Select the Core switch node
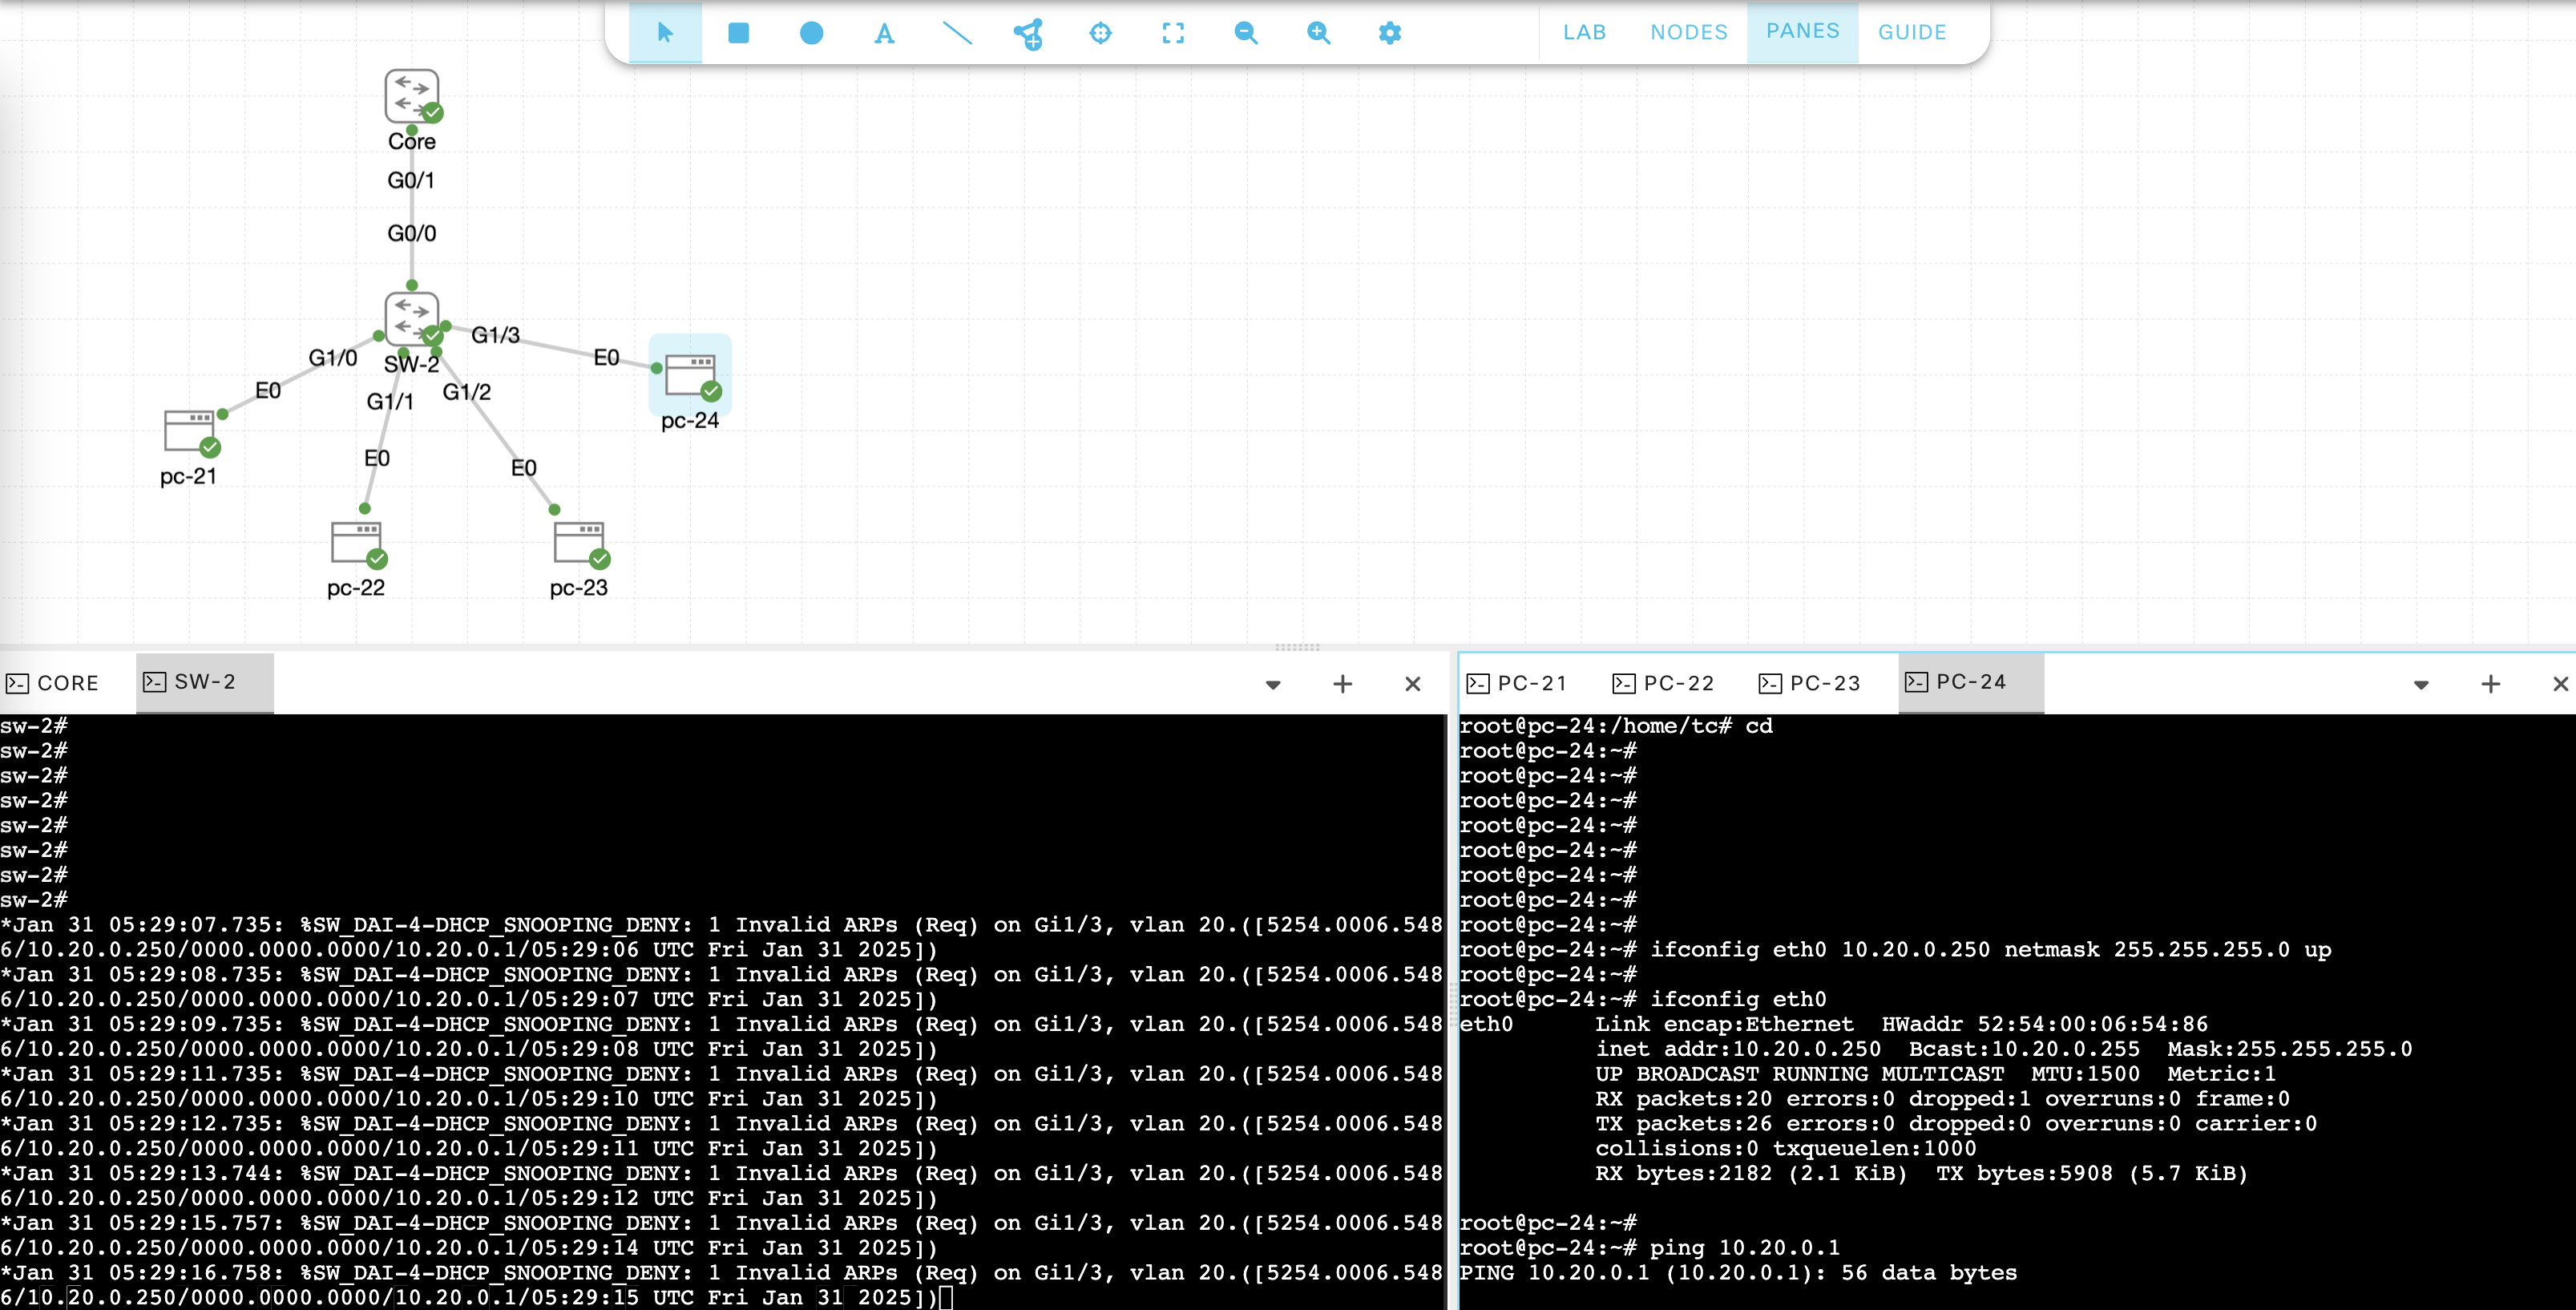Screen dimensions: 2576x1310 pos(411,97)
